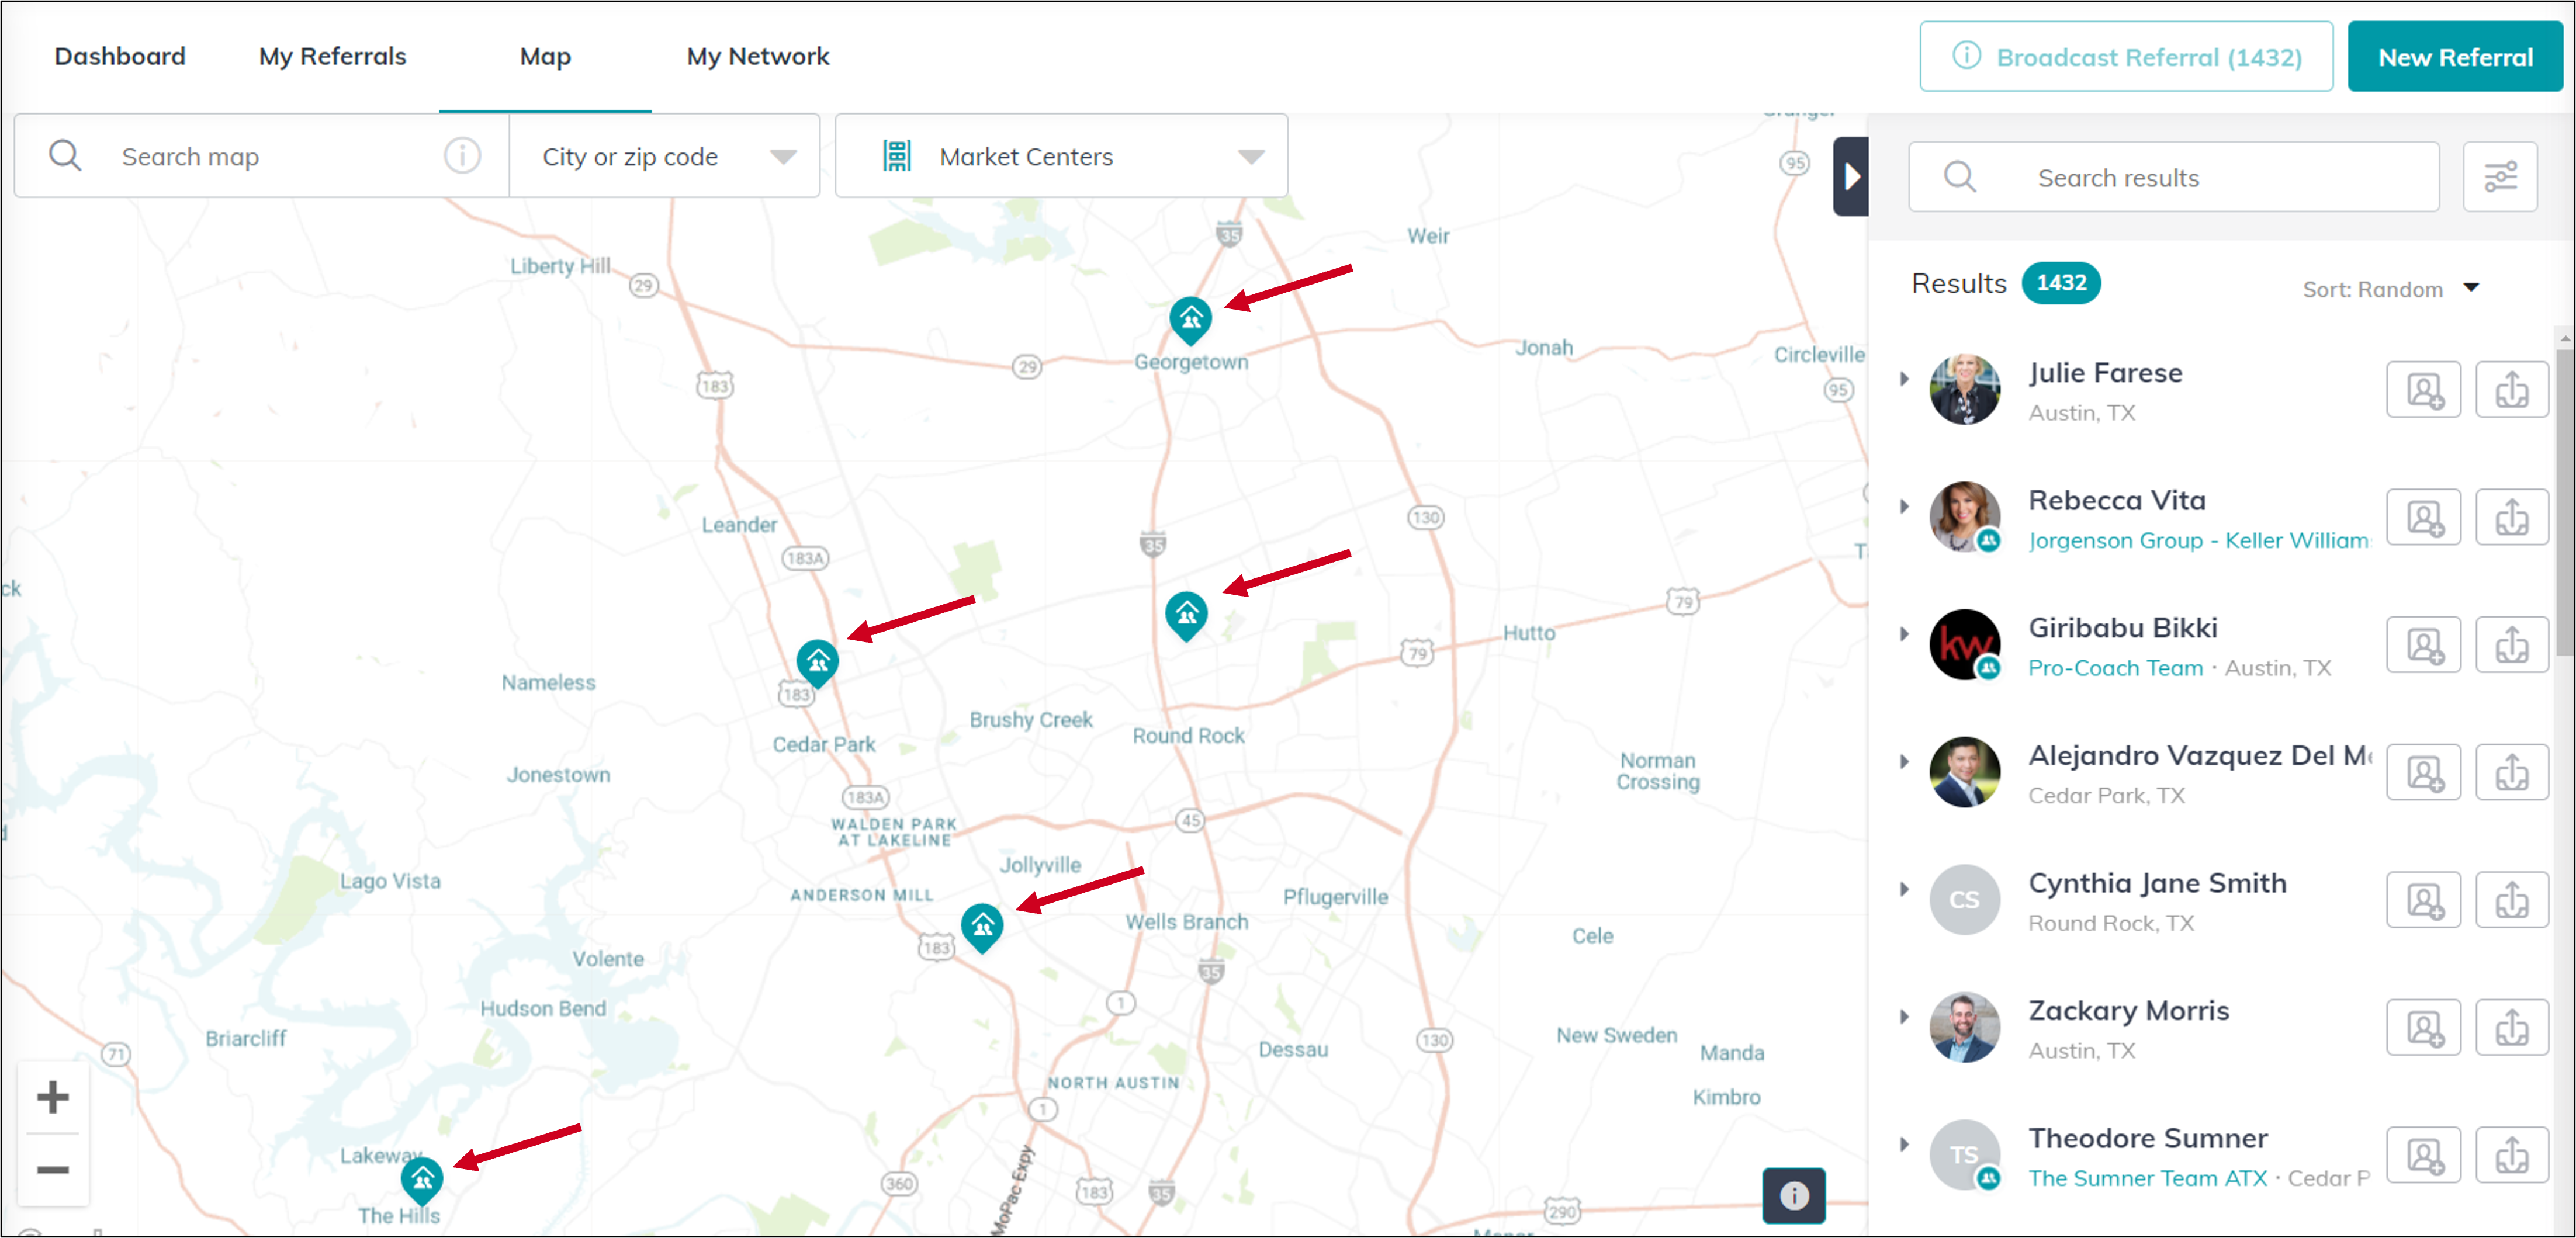
Task: Expand Rebecca Vita result row
Action: [1904, 506]
